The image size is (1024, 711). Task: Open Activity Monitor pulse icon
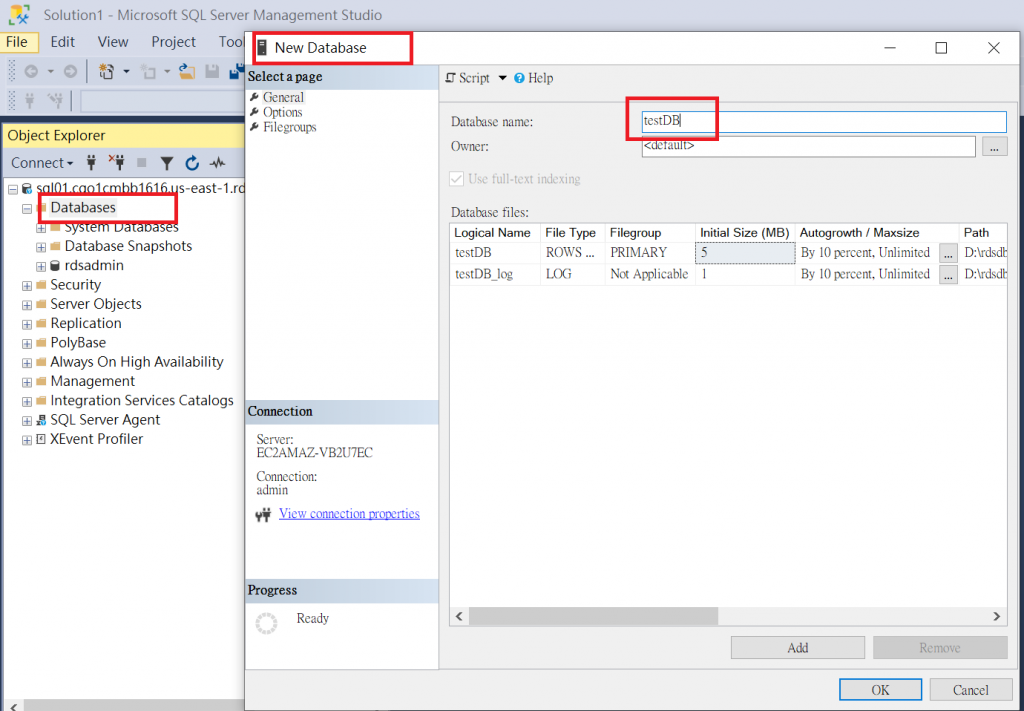click(x=217, y=163)
